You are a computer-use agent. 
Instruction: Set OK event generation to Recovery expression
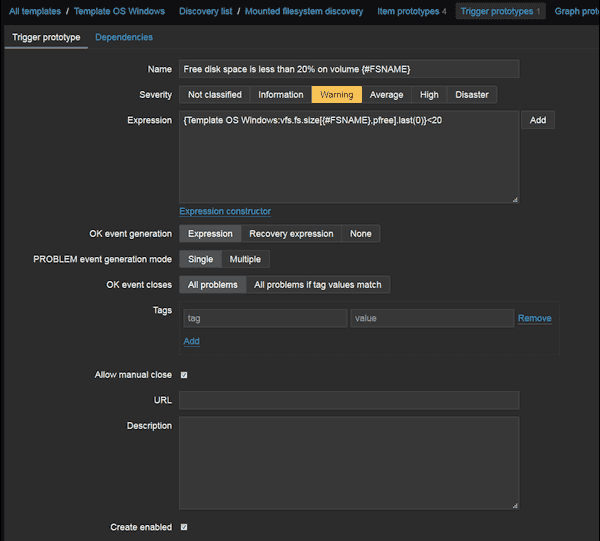tap(291, 234)
